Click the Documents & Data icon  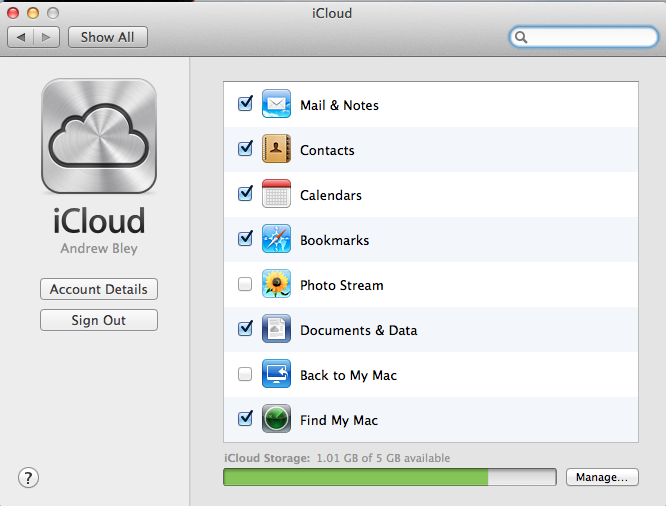click(276, 329)
